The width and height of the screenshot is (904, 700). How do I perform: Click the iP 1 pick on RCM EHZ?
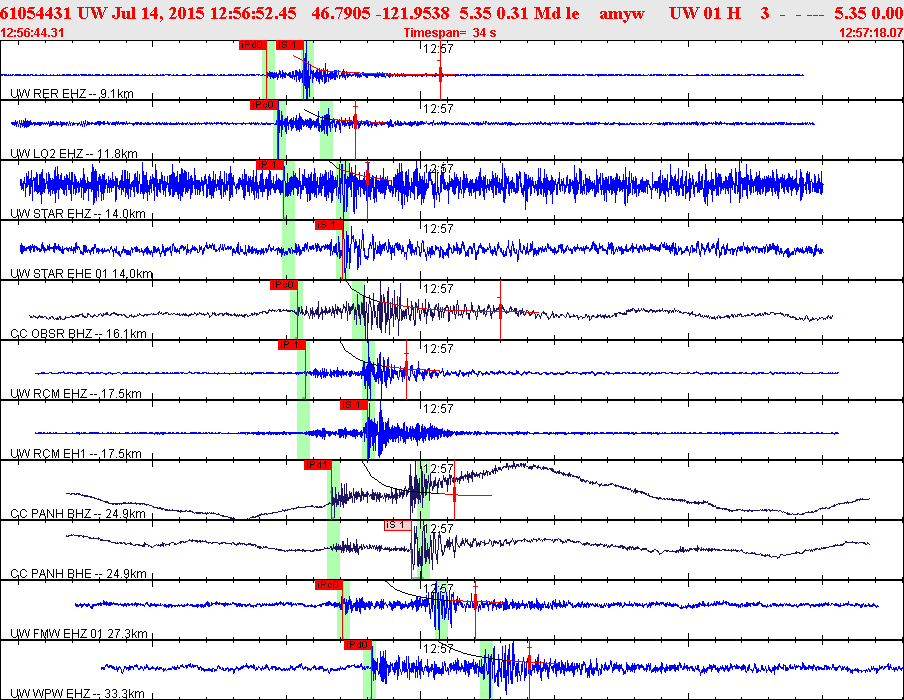click(x=291, y=345)
